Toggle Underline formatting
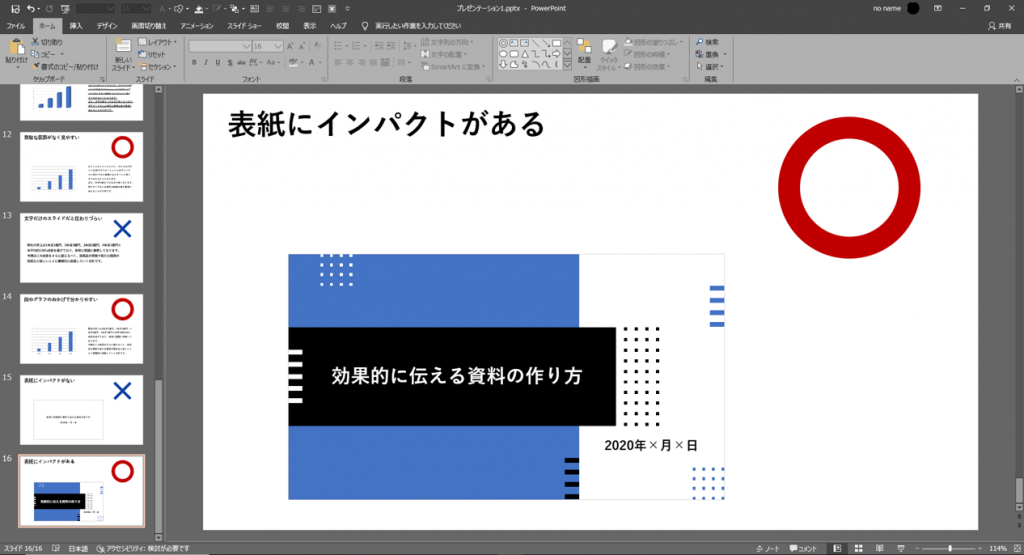1024x555 pixels. (x=217, y=63)
